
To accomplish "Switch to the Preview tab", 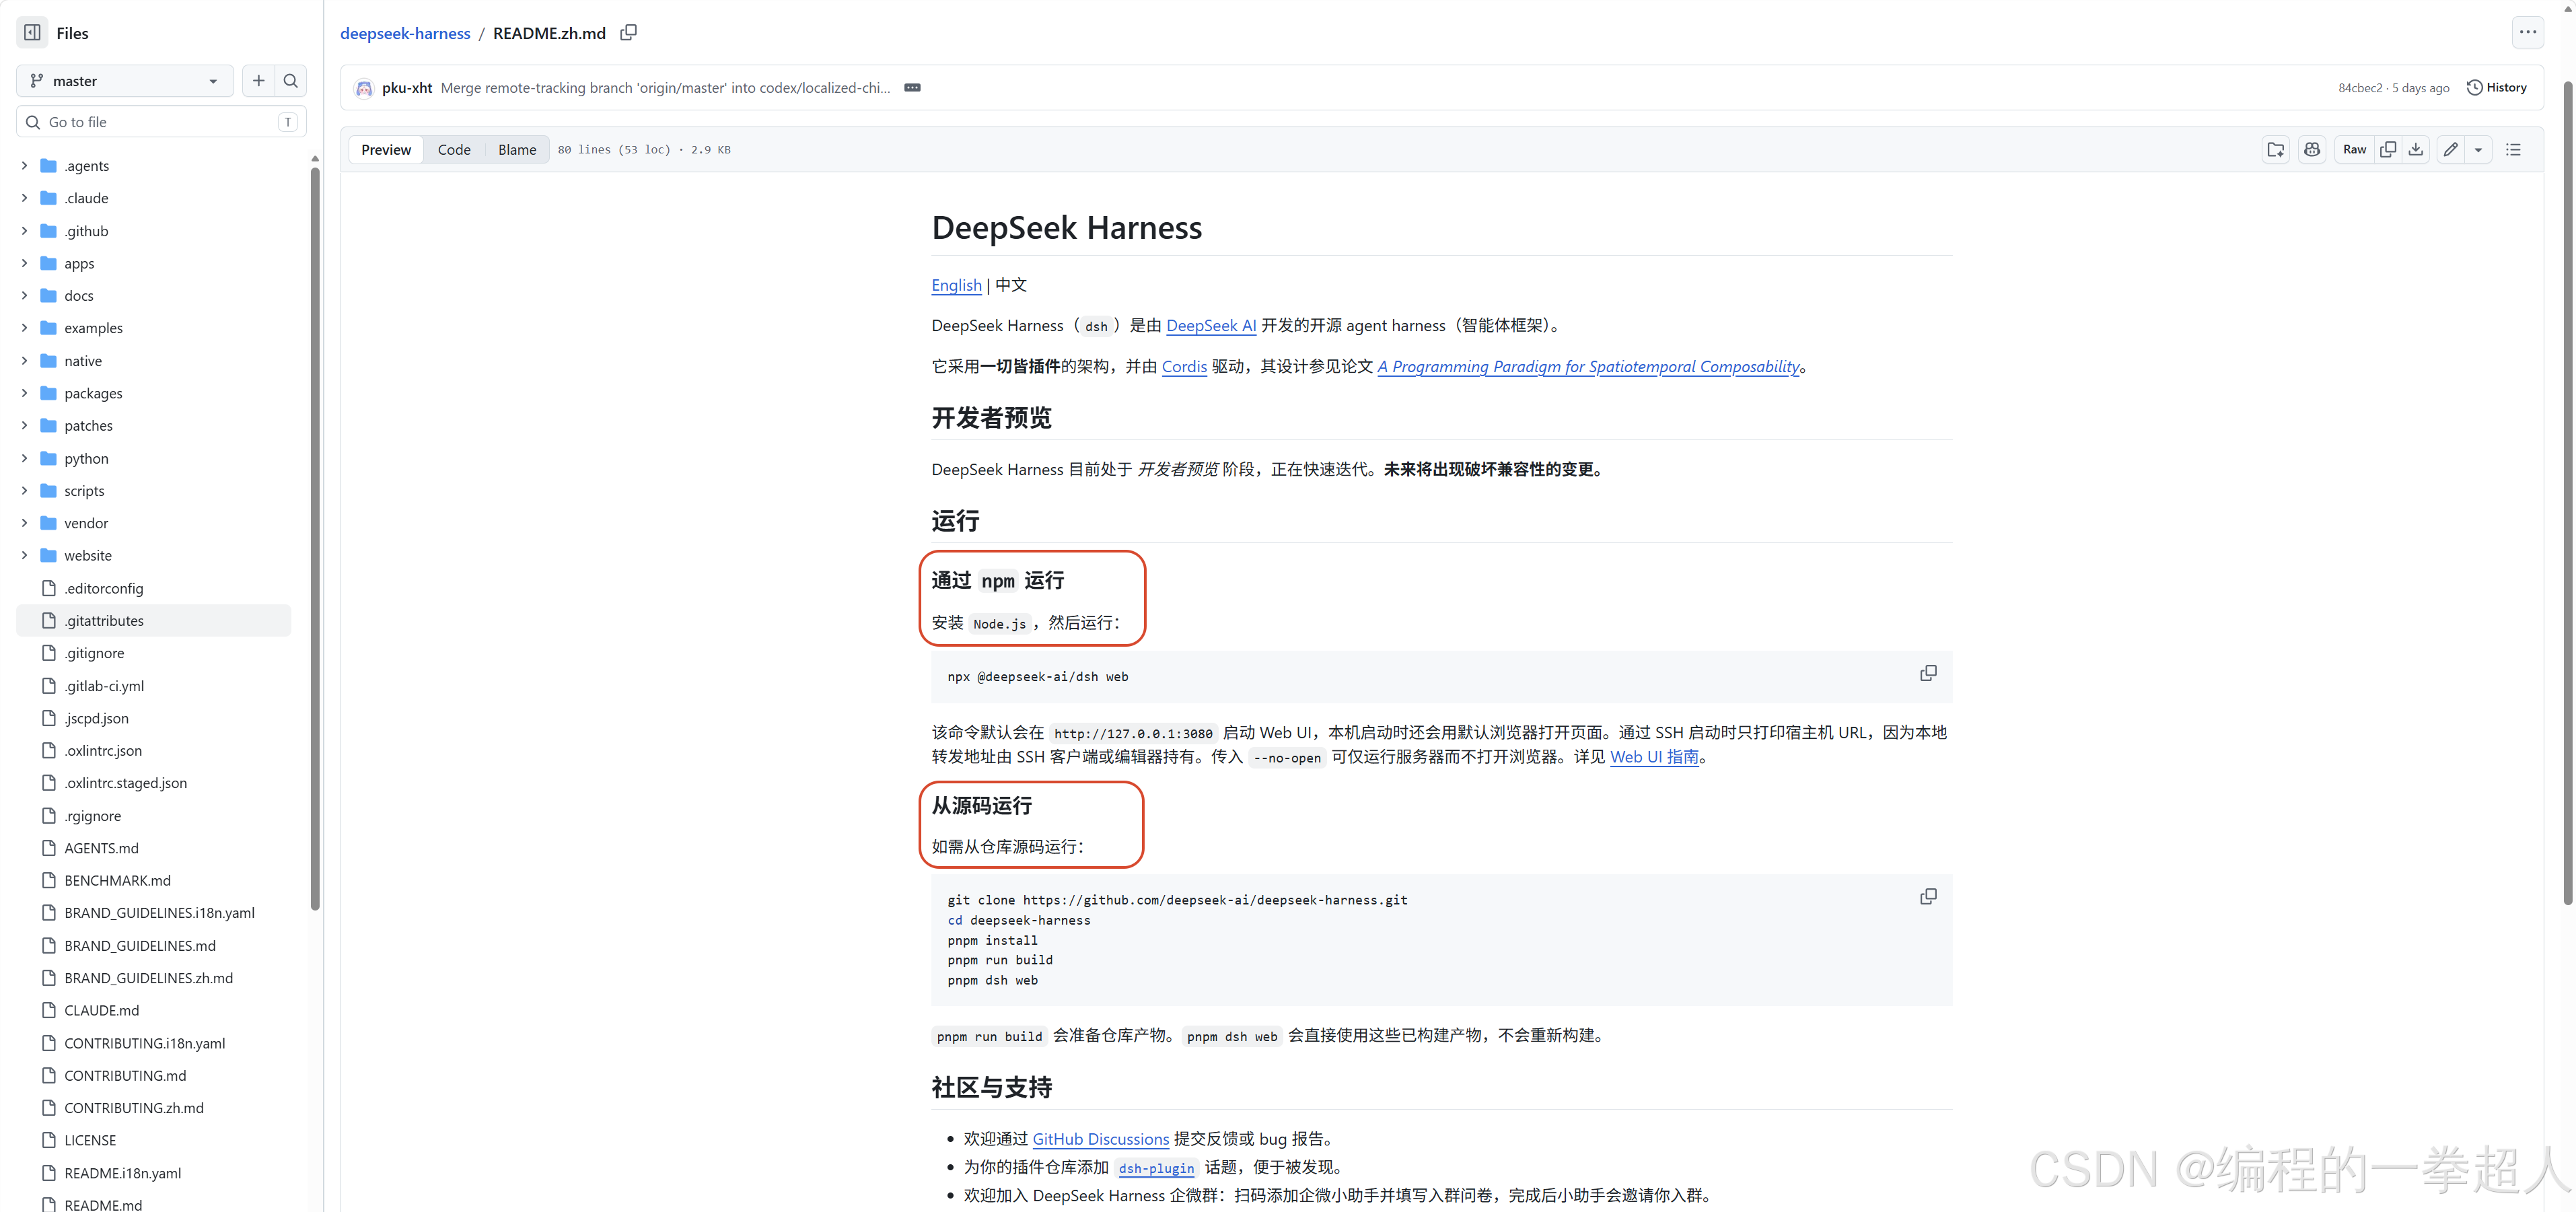I will click(x=386, y=150).
